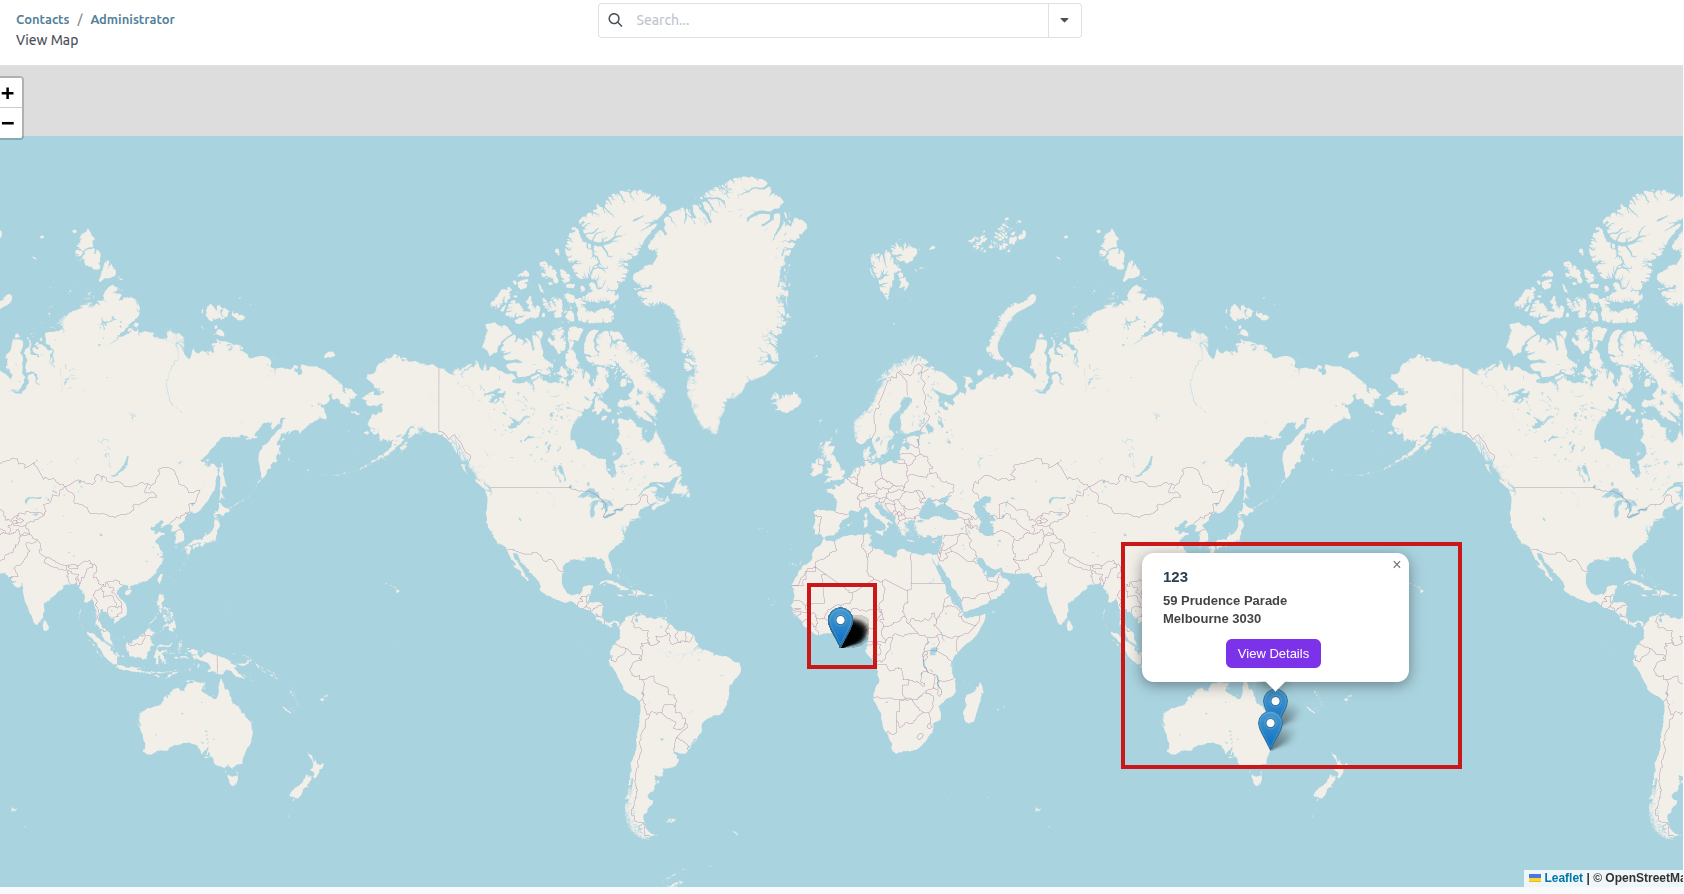
Task: Zoom out using the minus button
Action: pos(8,123)
